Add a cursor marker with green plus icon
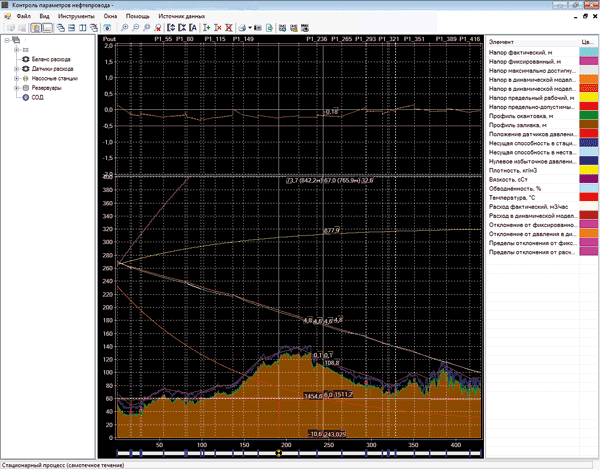Screen dimensions: 600x470 (207, 28)
